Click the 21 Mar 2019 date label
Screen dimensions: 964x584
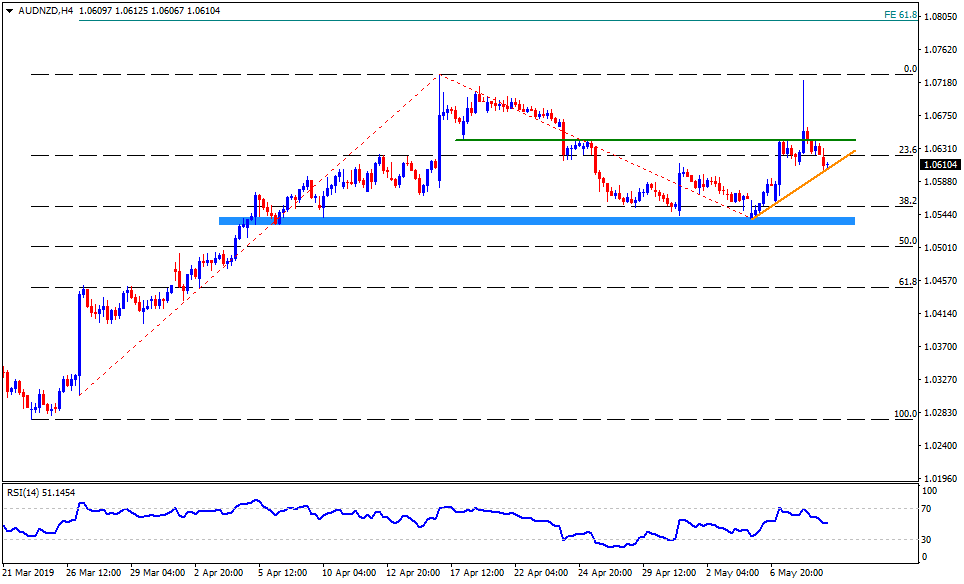(x=28, y=573)
